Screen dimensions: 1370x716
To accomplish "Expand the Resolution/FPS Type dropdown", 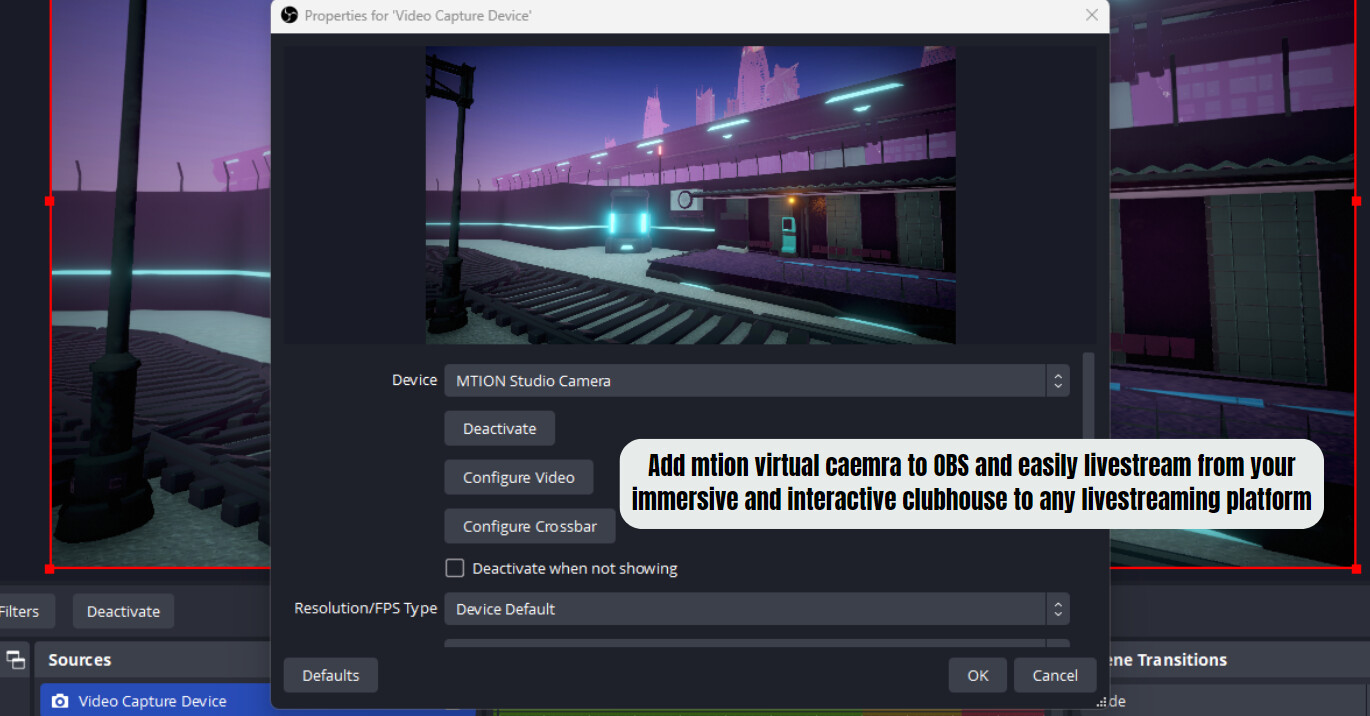I will 745,609.
